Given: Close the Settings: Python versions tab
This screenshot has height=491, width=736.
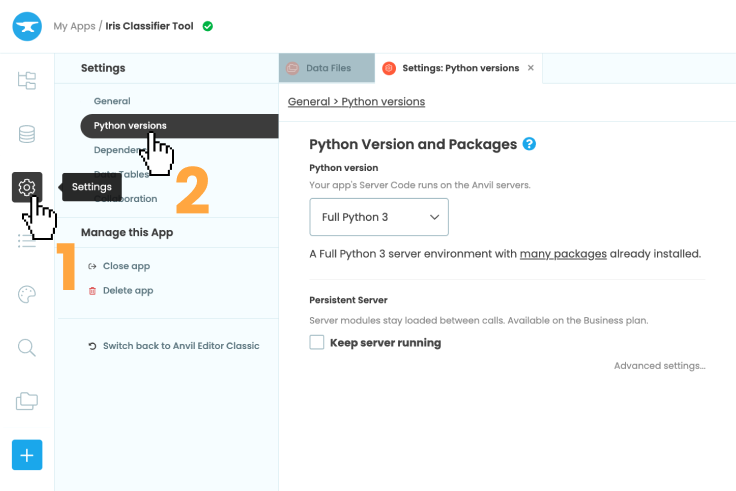Looking at the screenshot, I should point(531,68).
